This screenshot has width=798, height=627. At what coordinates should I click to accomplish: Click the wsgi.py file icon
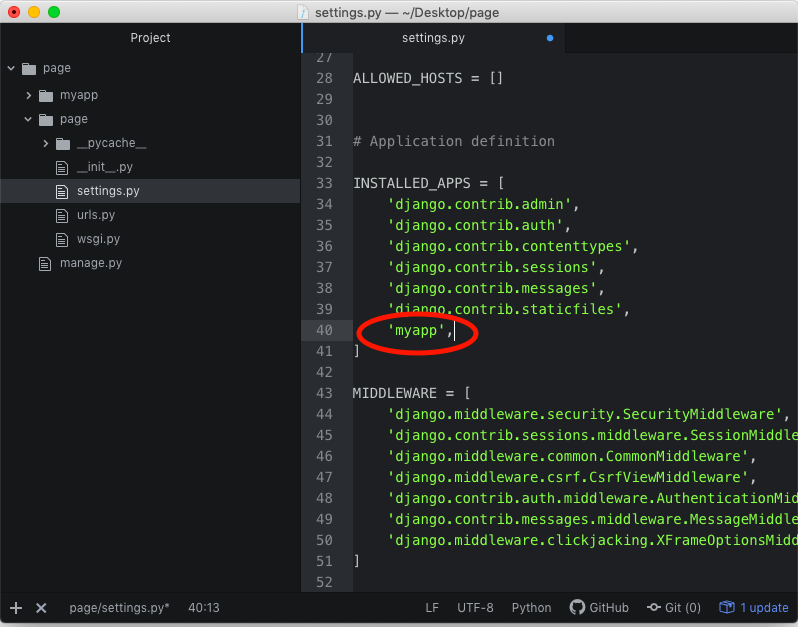click(x=62, y=239)
